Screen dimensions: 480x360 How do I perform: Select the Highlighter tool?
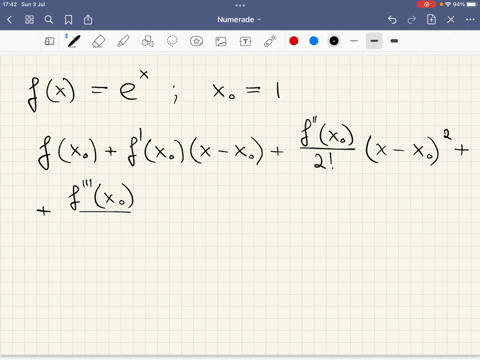(x=123, y=41)
